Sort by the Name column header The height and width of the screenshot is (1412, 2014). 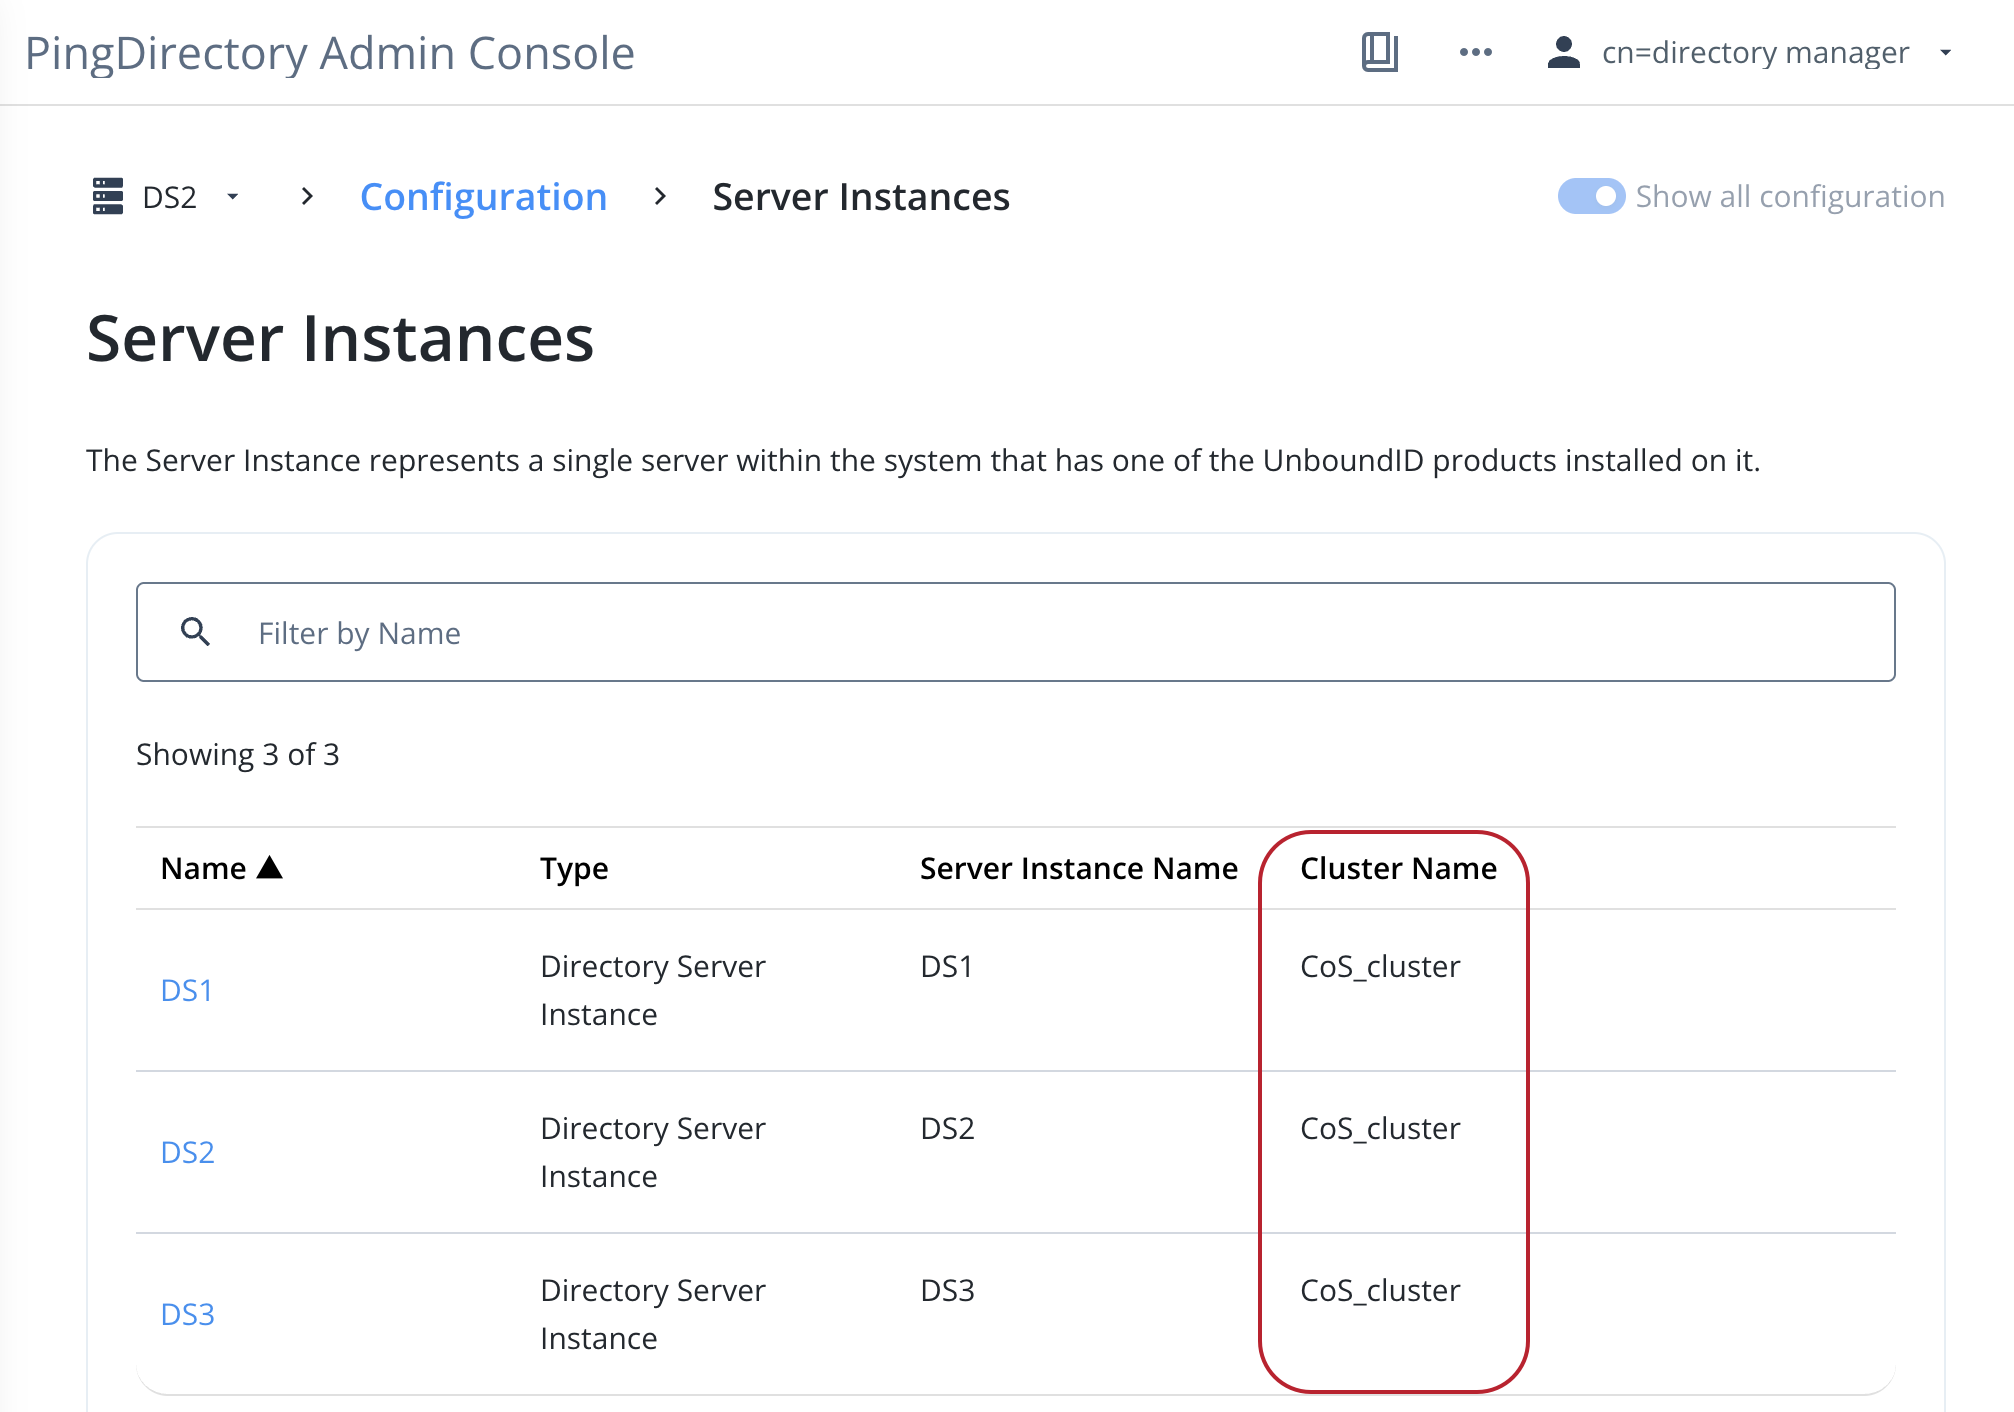click(x=203, y=868)
